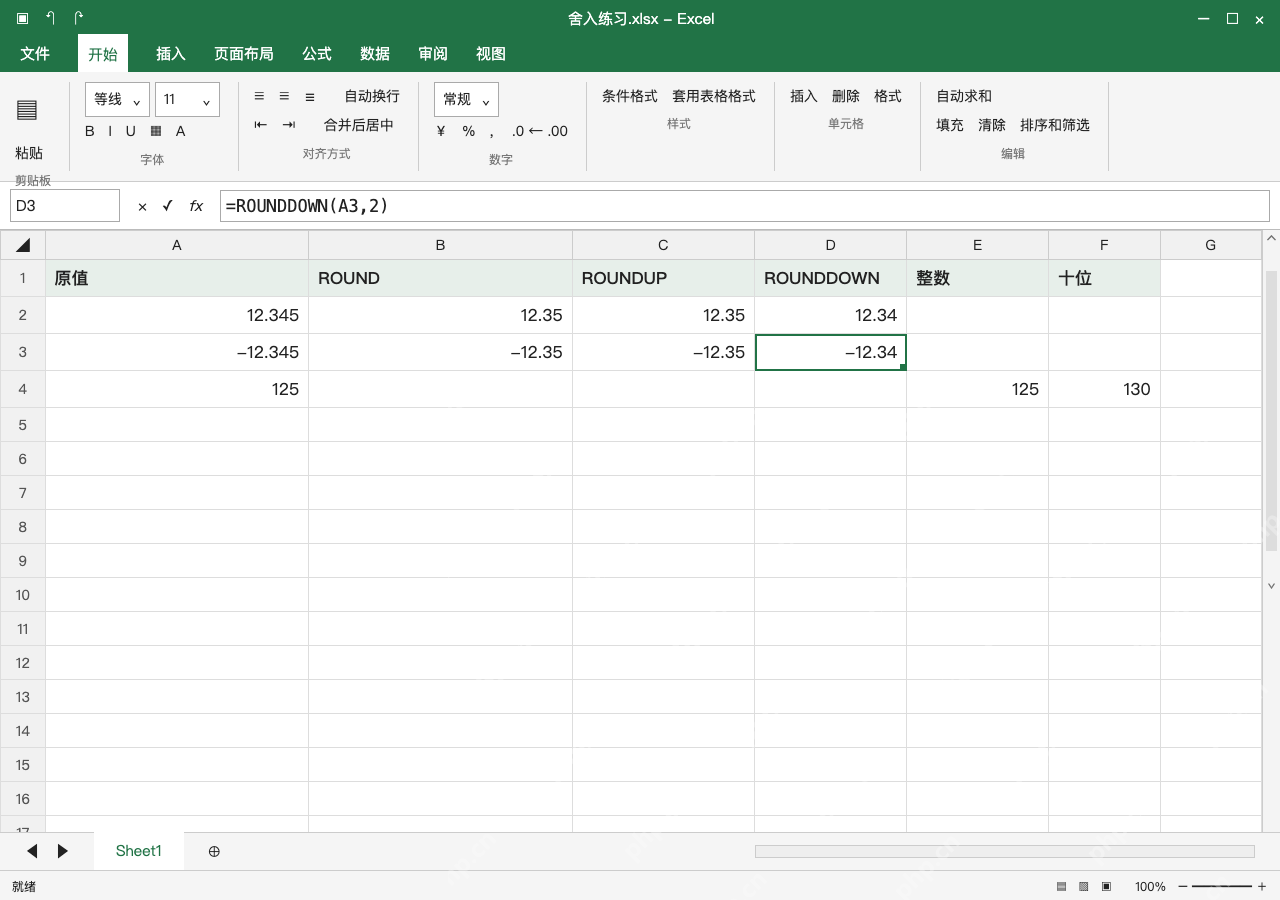Open 自动求和 AutoSum menu
1280x900 pixels.
[x=964, y=96]
